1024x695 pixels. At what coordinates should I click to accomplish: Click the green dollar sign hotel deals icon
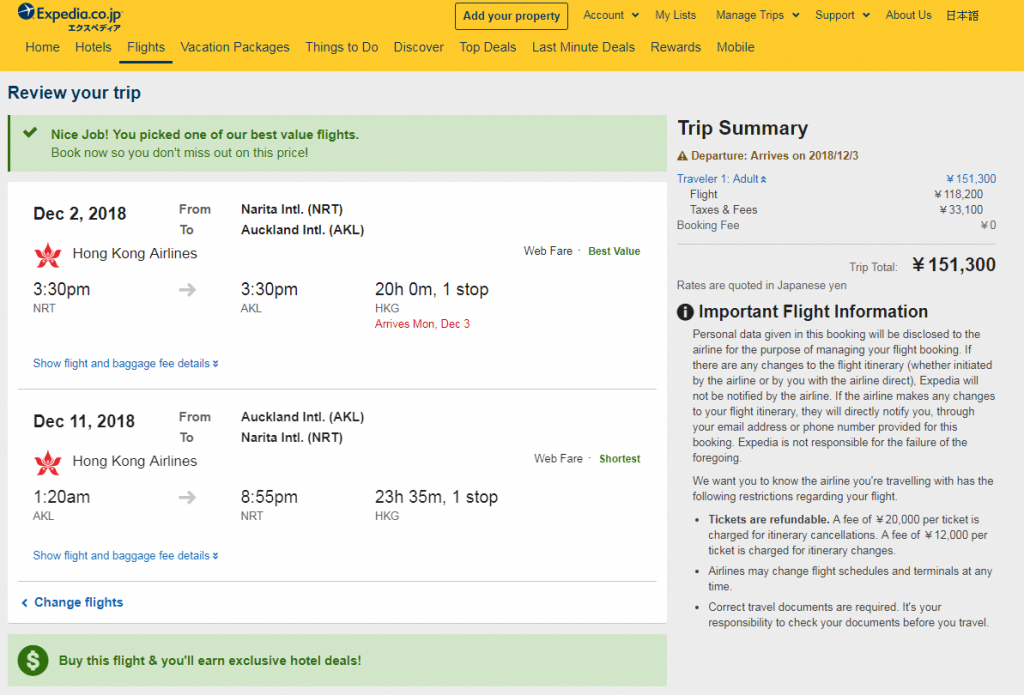click(x=33, y=660)
